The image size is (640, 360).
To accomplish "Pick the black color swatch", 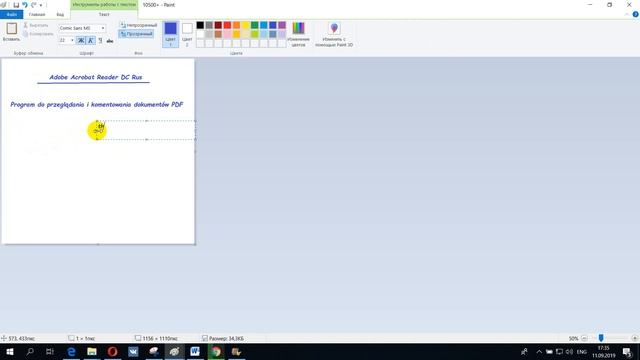I will point(200,25).
